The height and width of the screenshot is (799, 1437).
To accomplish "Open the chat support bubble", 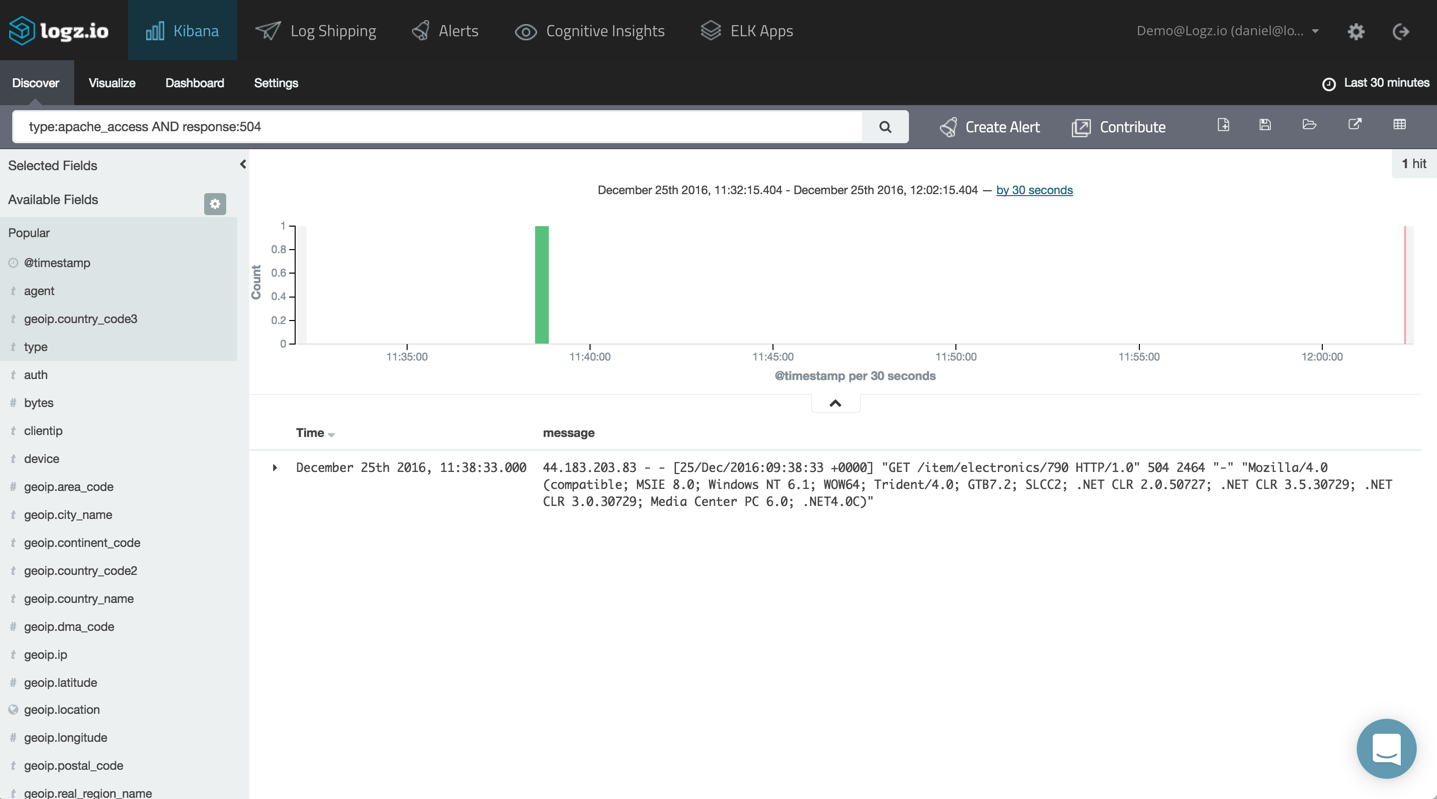I will pyautogui.click(x=1386, y=748).
